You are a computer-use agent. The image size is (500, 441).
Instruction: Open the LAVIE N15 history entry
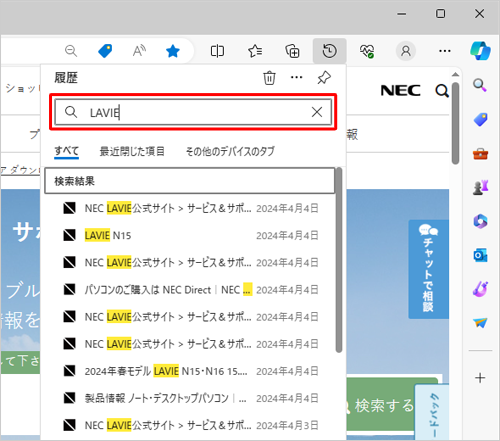pyautogui.click(x=191, y=236)
